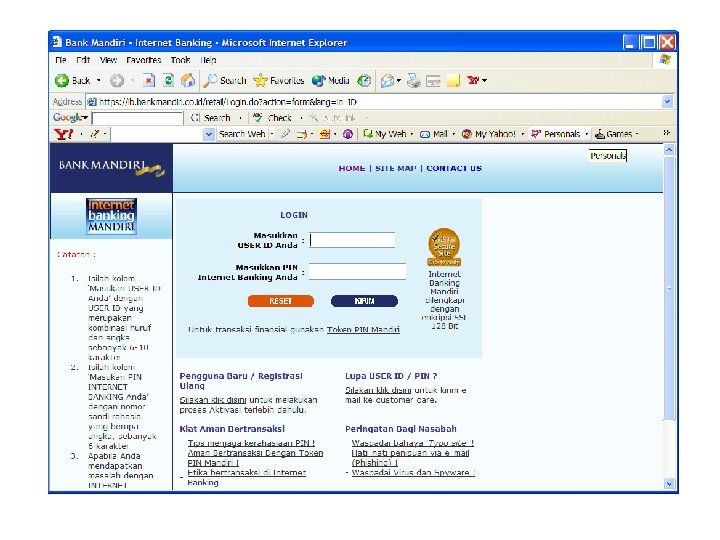Open the Favorites panel
Viewport: 720px width, 540px height.
(279, 81)
